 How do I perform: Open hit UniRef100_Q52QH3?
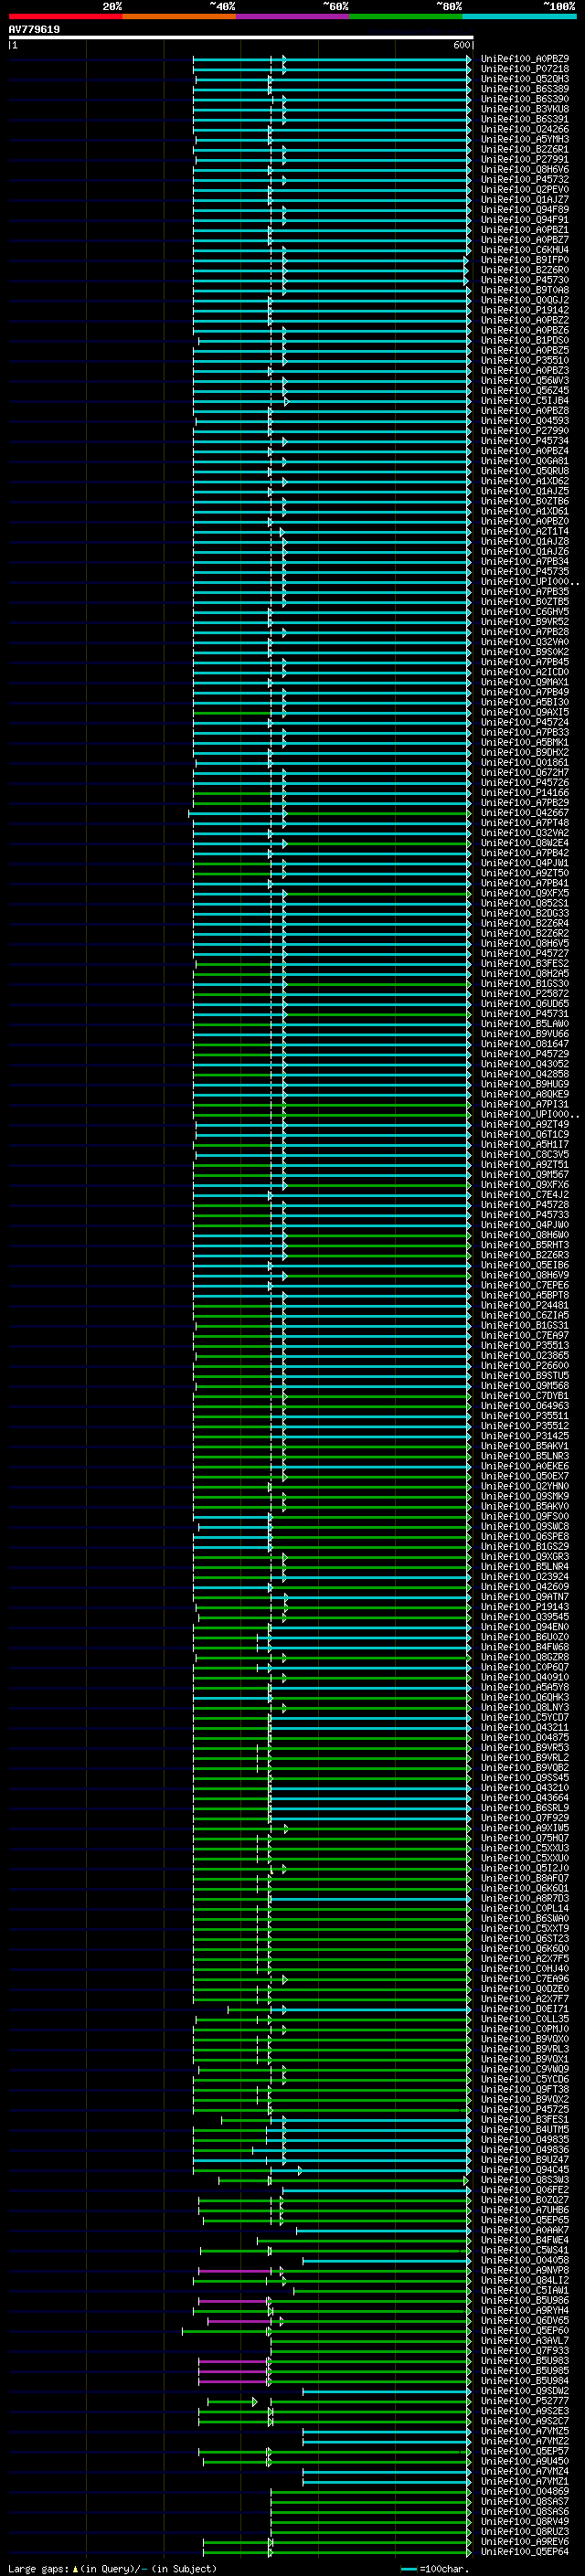(525, 79)
